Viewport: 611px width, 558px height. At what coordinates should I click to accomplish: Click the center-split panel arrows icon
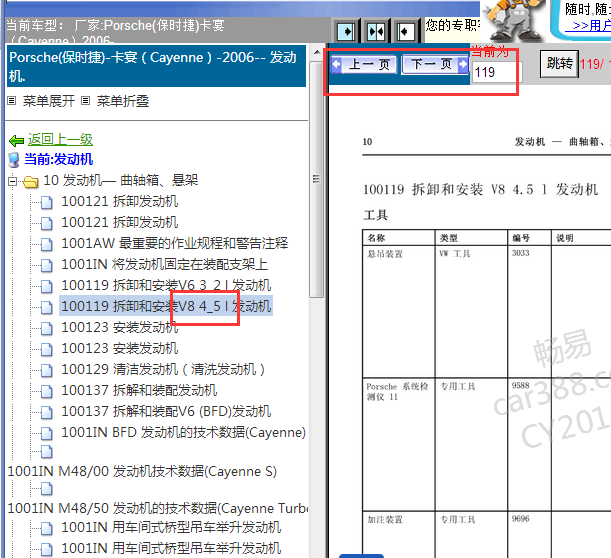pos(376,31)
